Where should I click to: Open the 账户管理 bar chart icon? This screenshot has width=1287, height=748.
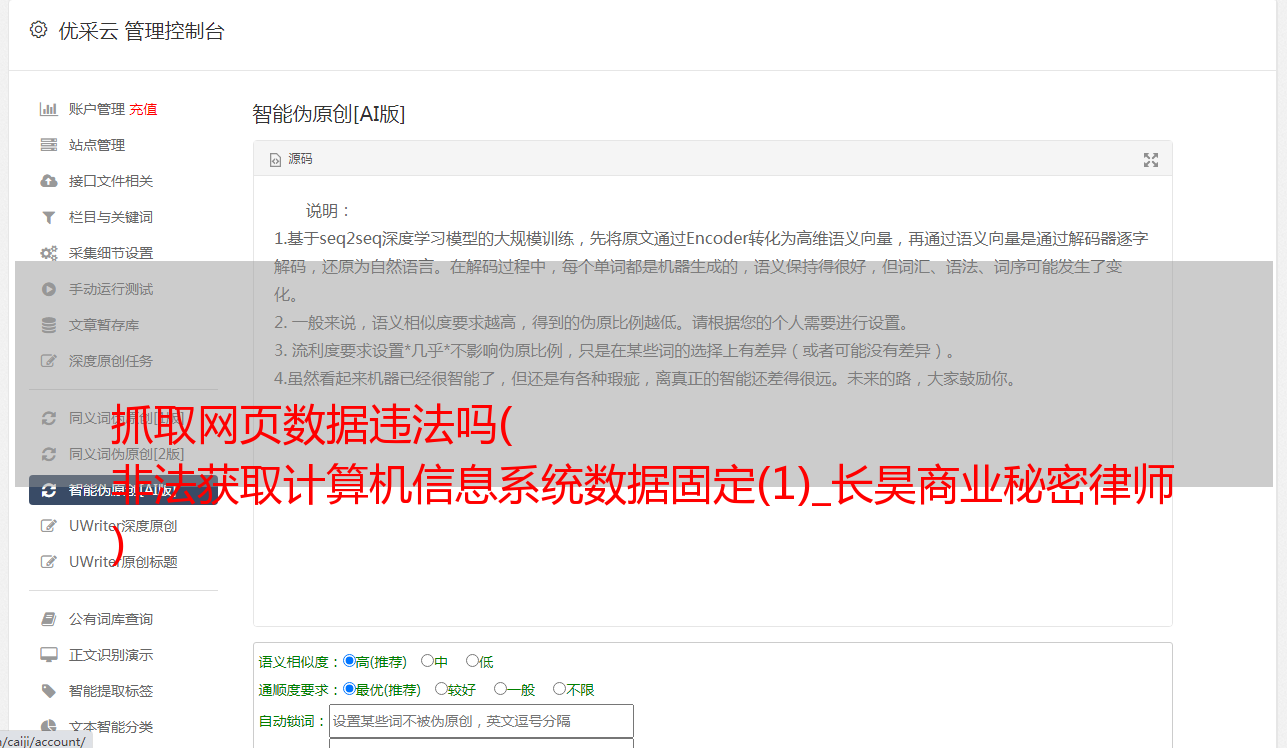tap(48, 109)
